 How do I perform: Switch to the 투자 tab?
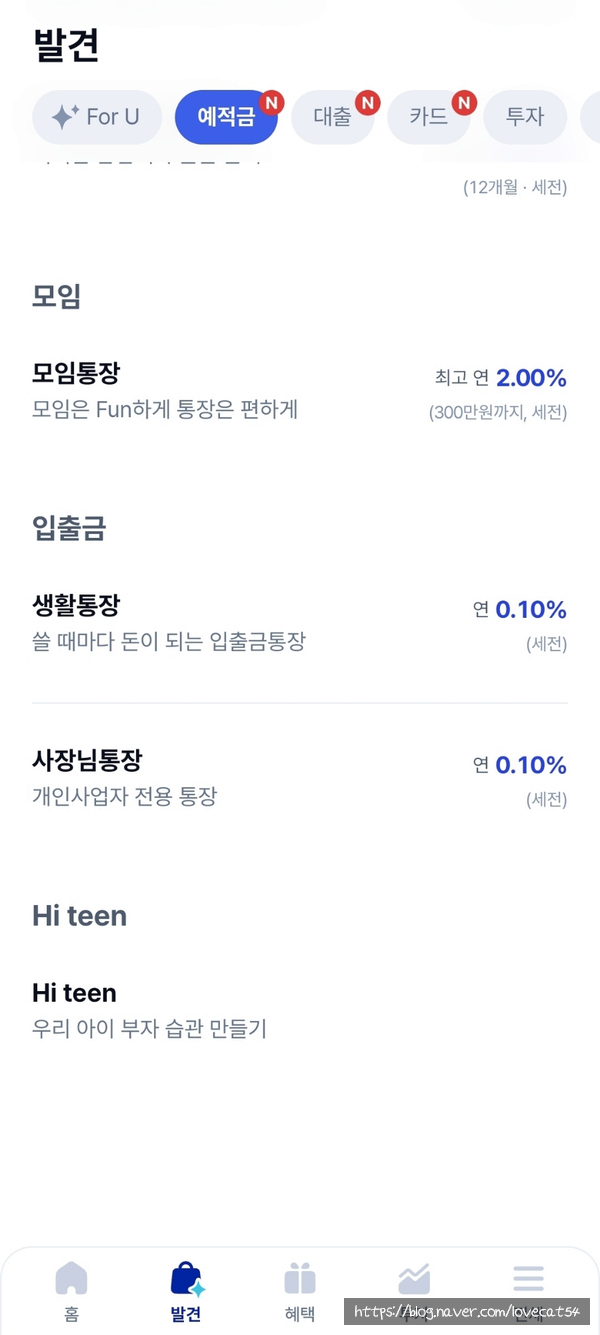(524, 117)
